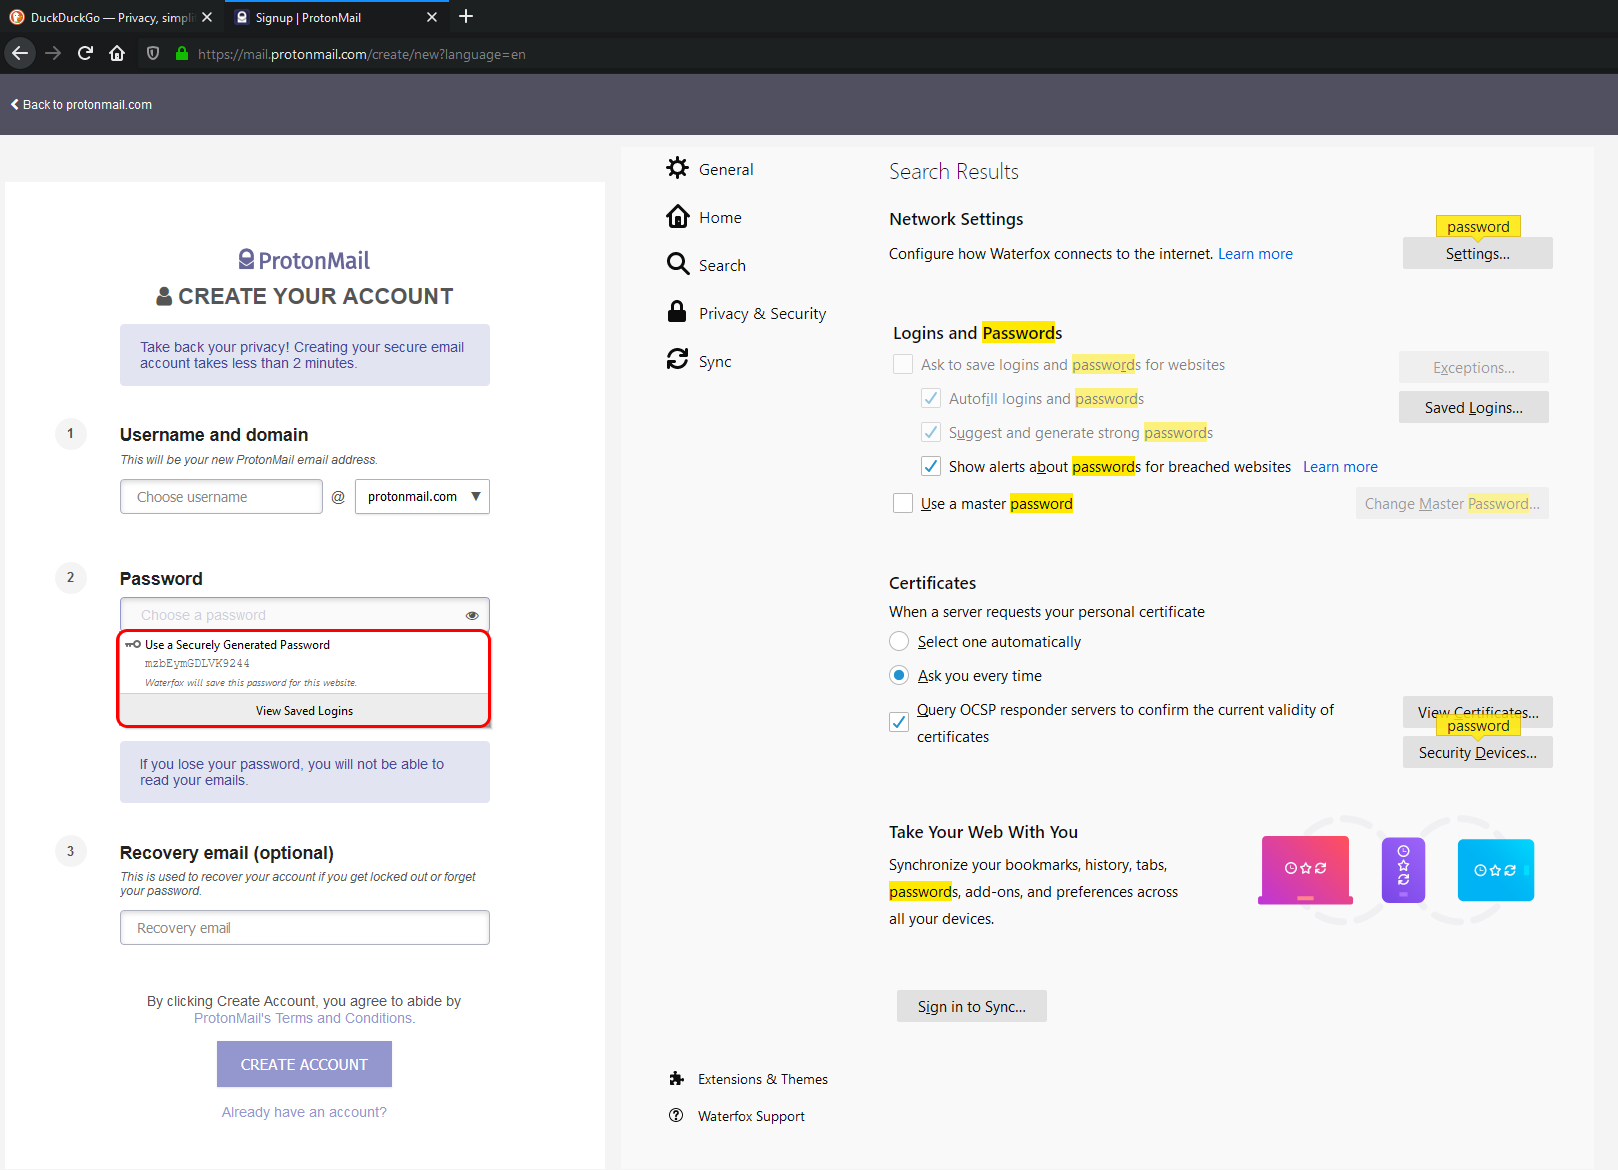Screen dimensions: 1618x1170
Task: Choose Select one automatically radio button
Action: [899, 641]
